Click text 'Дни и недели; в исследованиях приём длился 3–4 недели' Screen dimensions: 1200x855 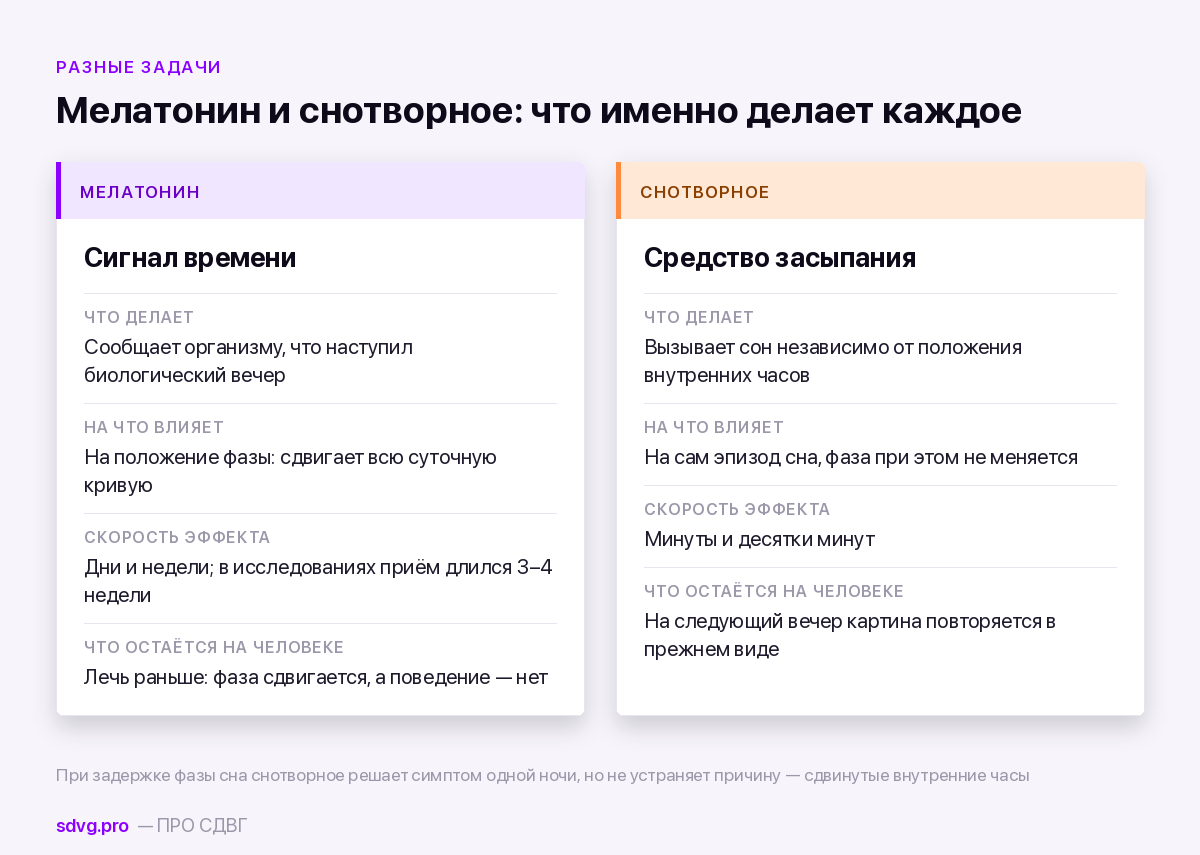coord(318,581)
